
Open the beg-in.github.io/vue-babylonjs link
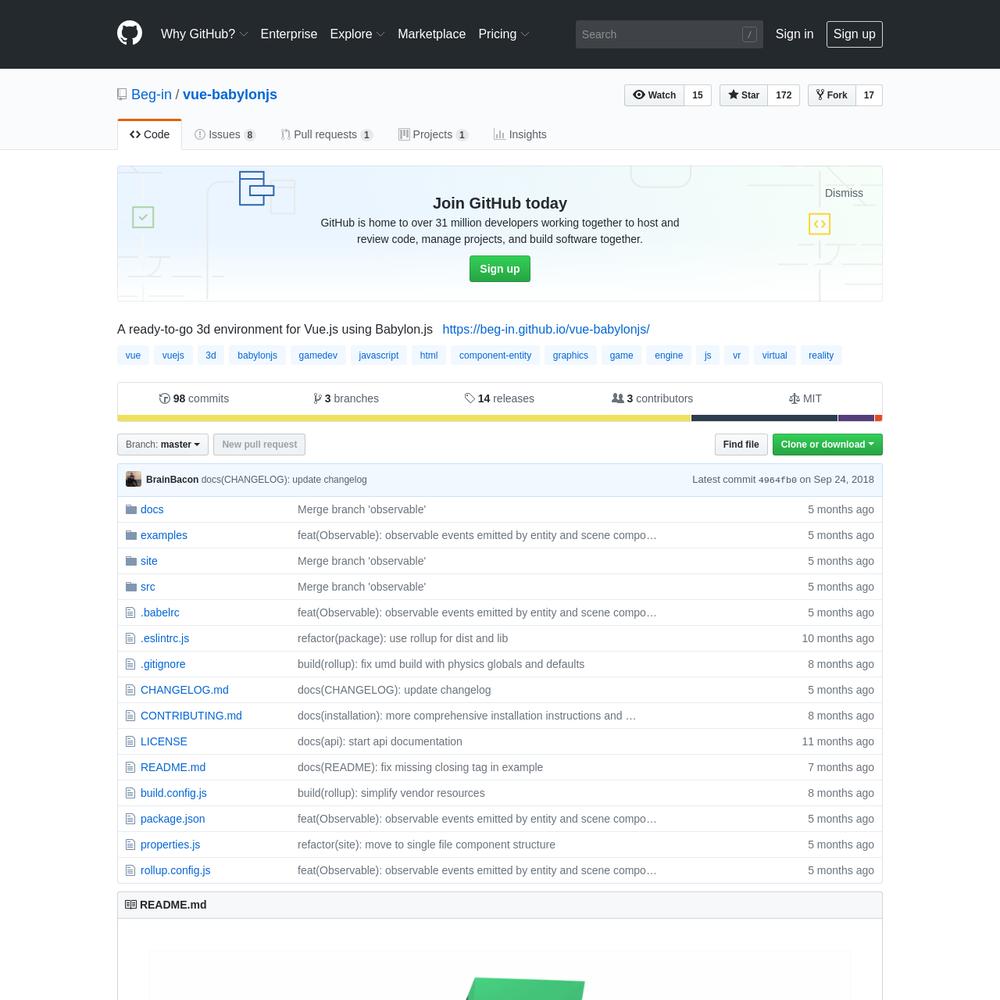coord(546,329)
